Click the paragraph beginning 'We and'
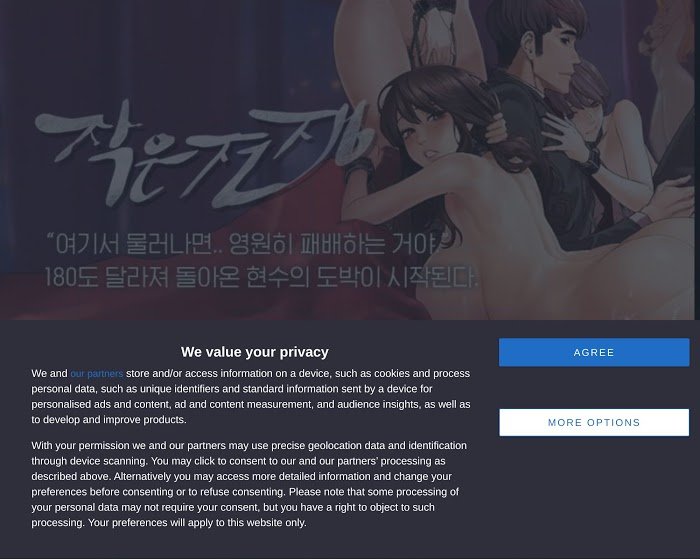 (x=250, y=396)
